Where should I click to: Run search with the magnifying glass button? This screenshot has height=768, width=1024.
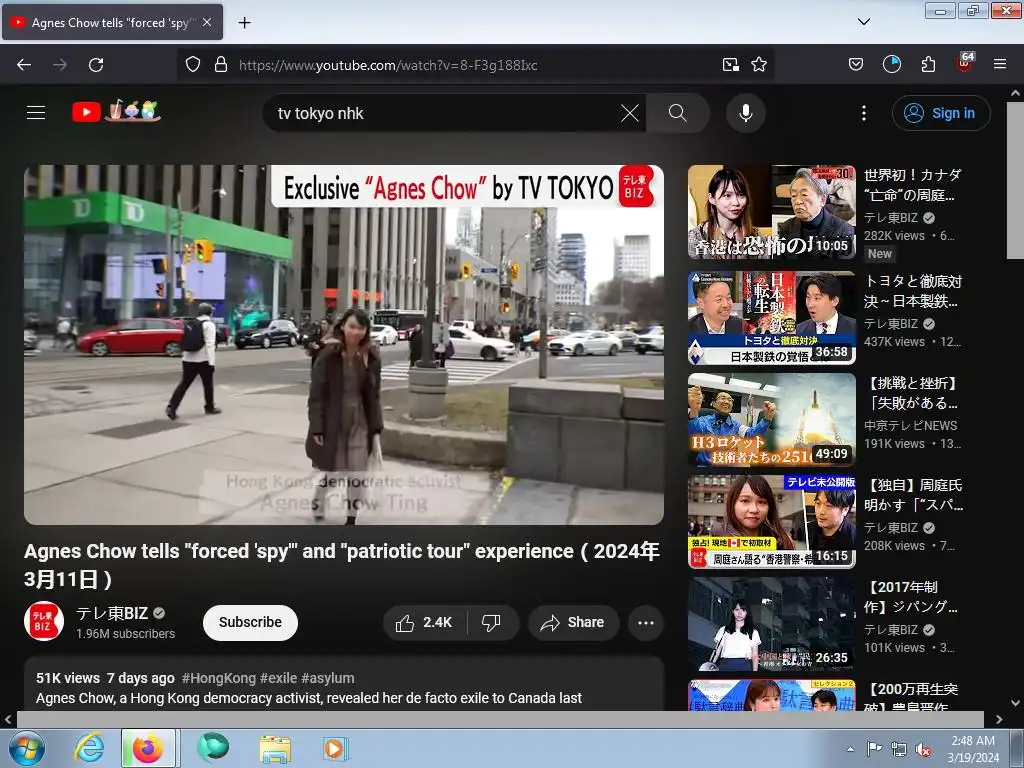(678, 113)
